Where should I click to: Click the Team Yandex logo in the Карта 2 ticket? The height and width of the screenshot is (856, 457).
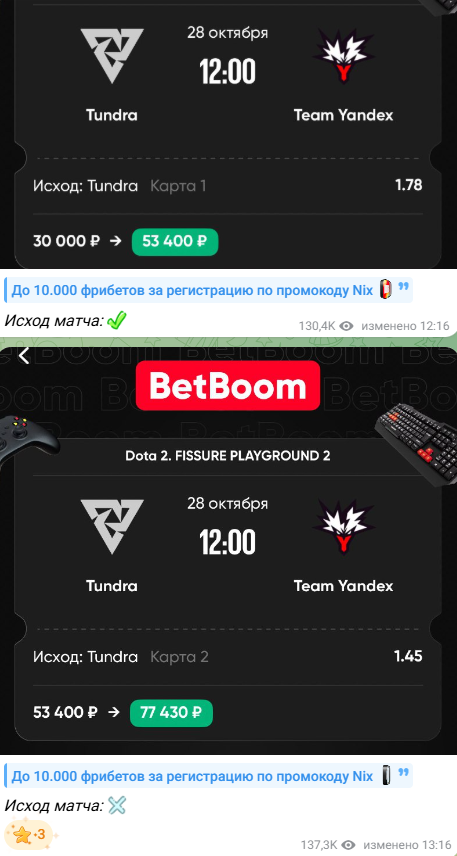pos(343,527)
